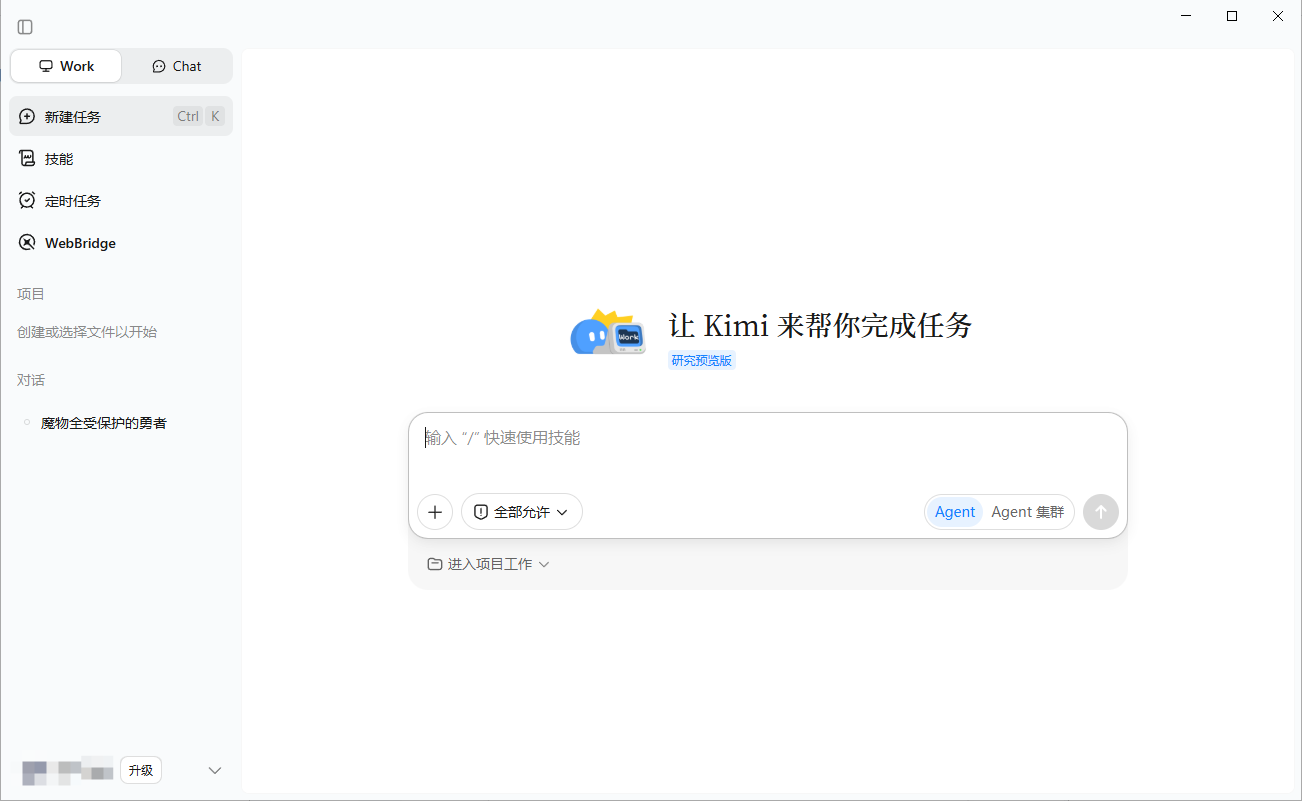This screenshot has height=801, width=1302.
Task: Click the 升级 upgrade button
Action: click(141, 770)
